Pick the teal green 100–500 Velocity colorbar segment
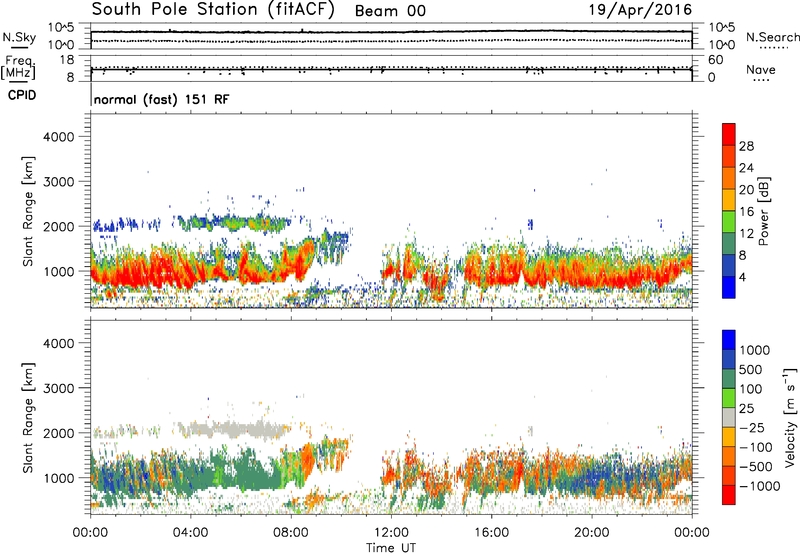Viewport: 800px width, 554px height. click(x=729, y=379)
